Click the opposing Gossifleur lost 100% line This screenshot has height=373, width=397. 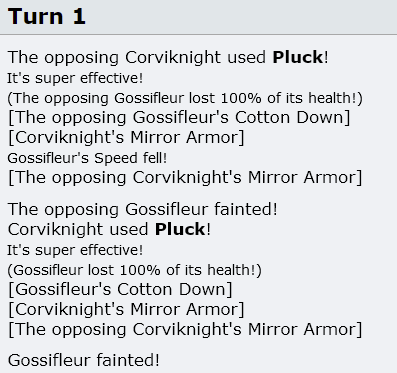tap(185, 98)
